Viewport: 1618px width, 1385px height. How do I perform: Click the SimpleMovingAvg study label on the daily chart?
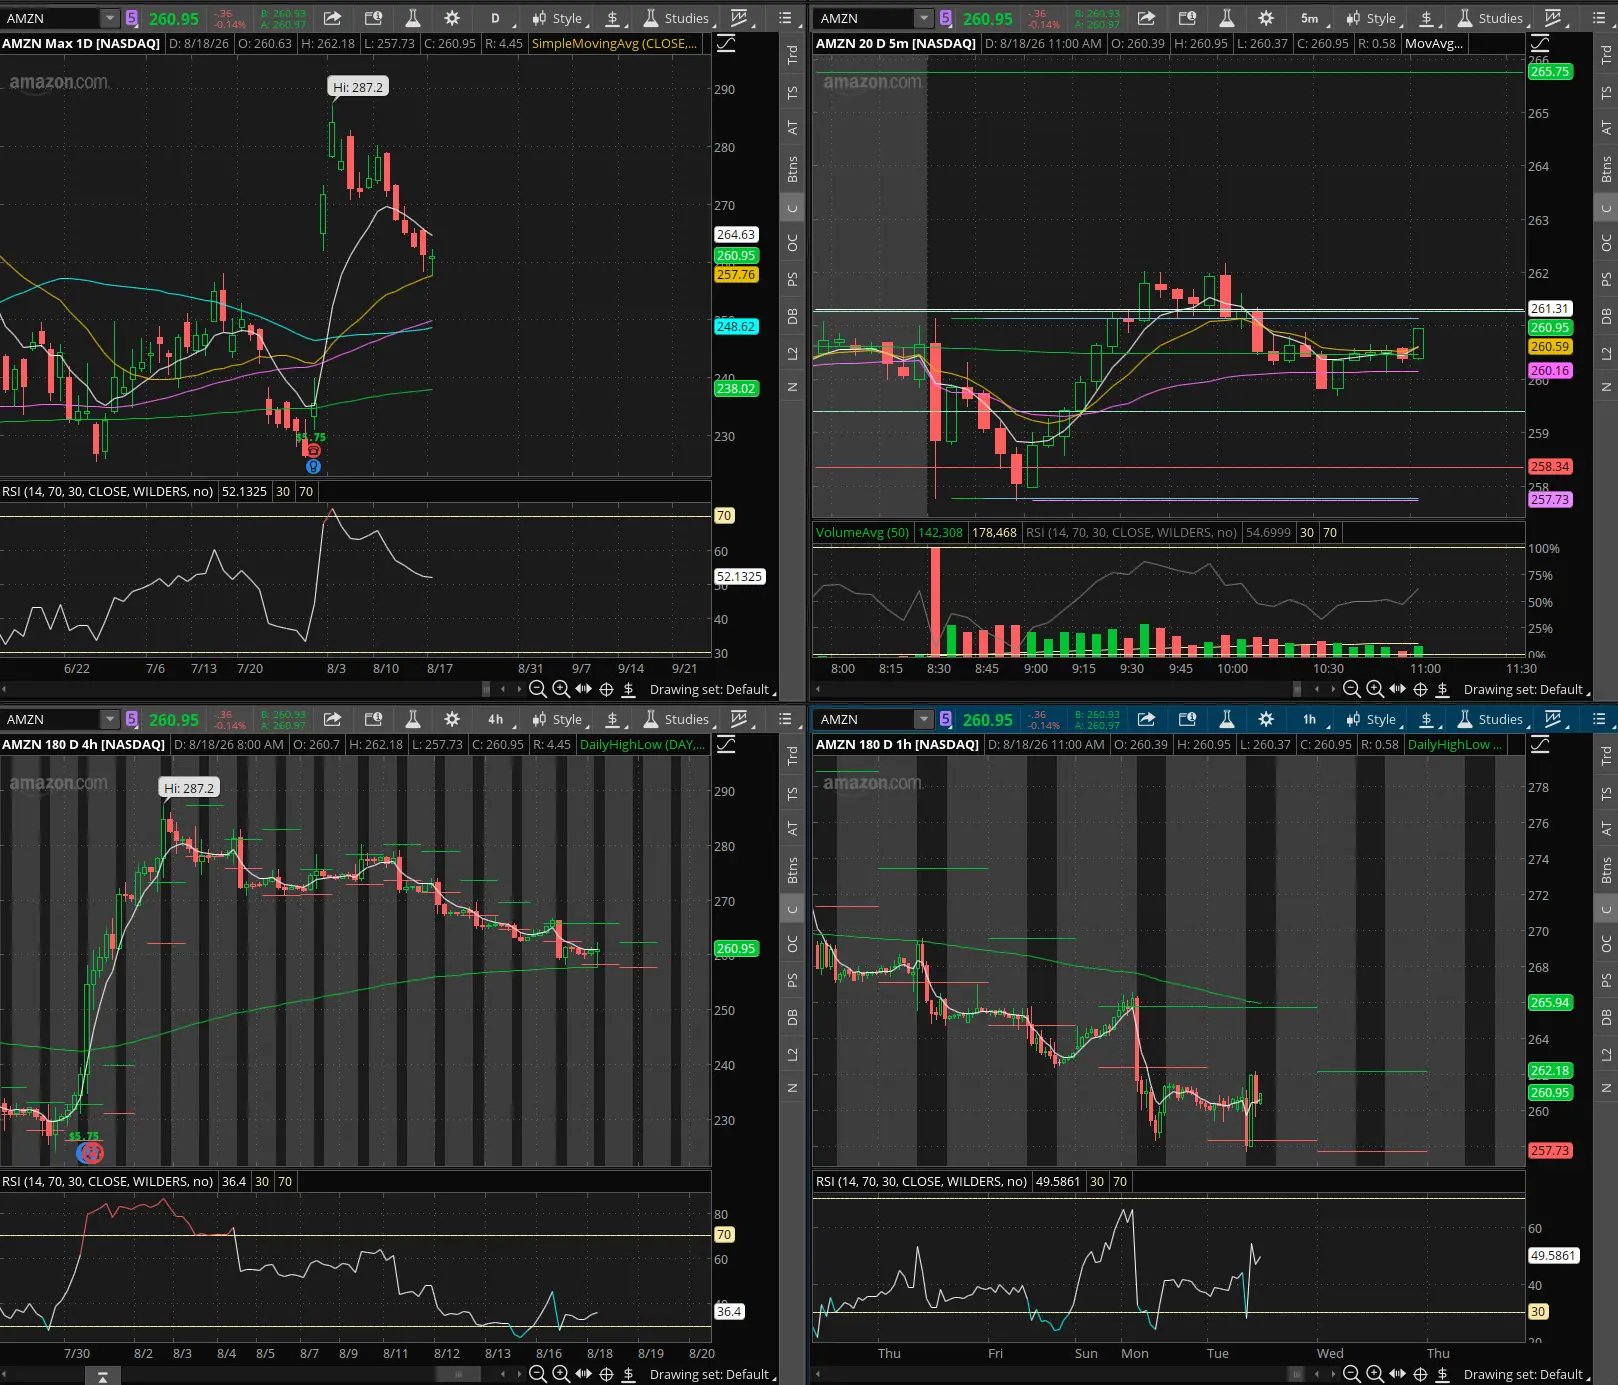(615, 43)
